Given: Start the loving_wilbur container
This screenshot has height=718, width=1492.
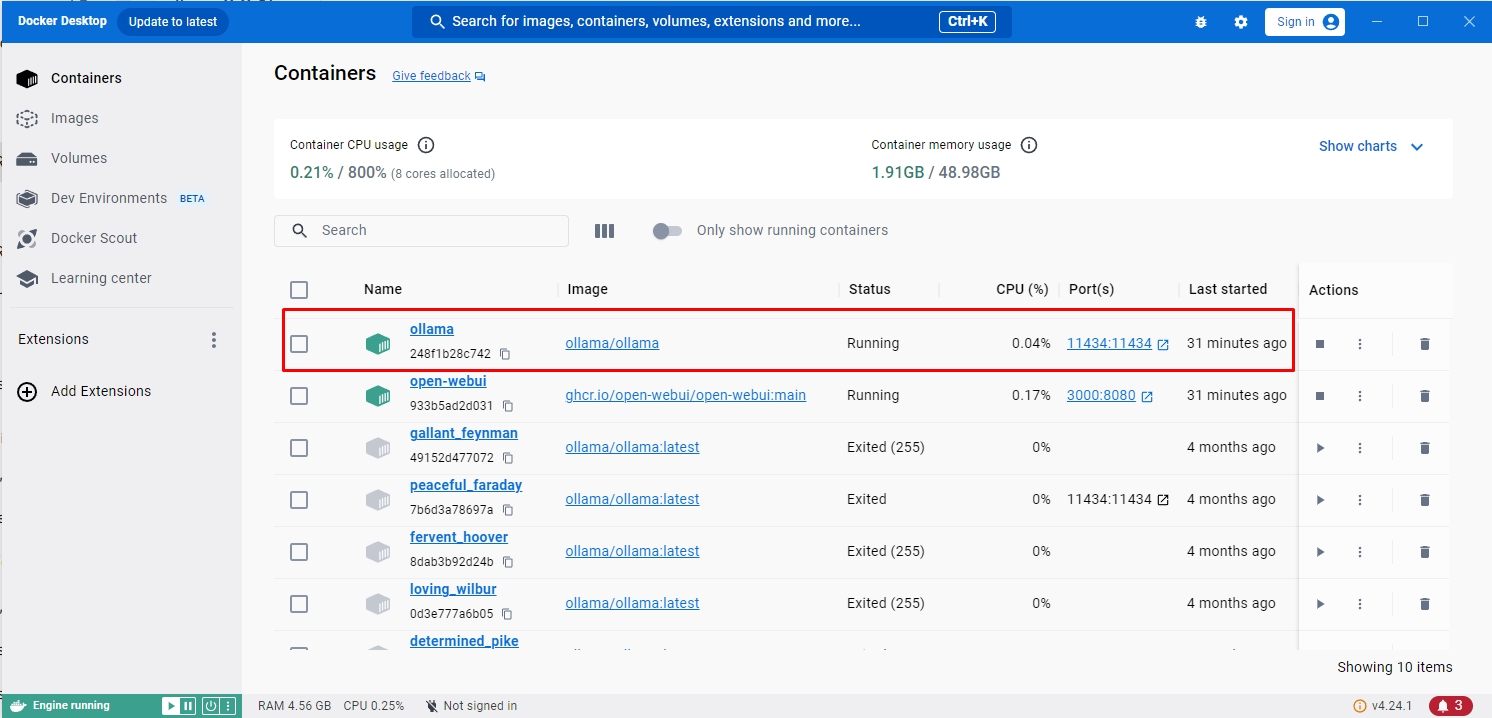Looking at the screenshot, I should (x=1320, y=604).
